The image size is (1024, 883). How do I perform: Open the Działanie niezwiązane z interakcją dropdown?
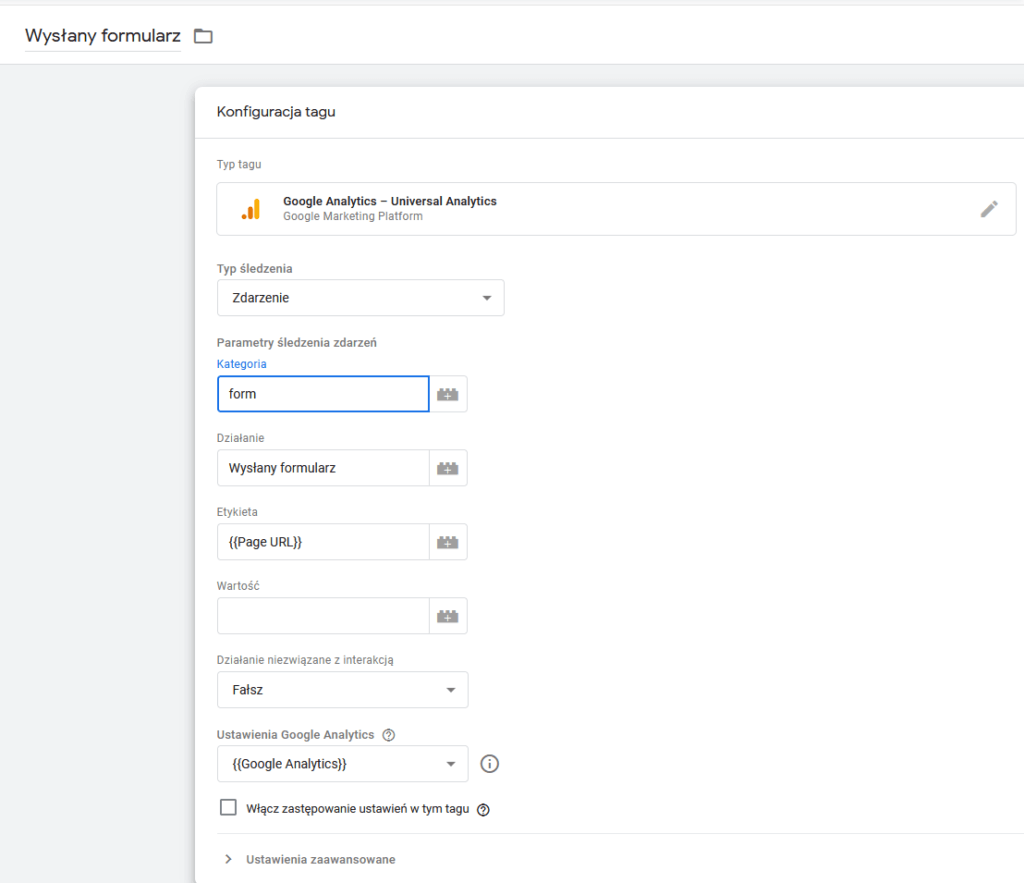click(x=342, y=690)
